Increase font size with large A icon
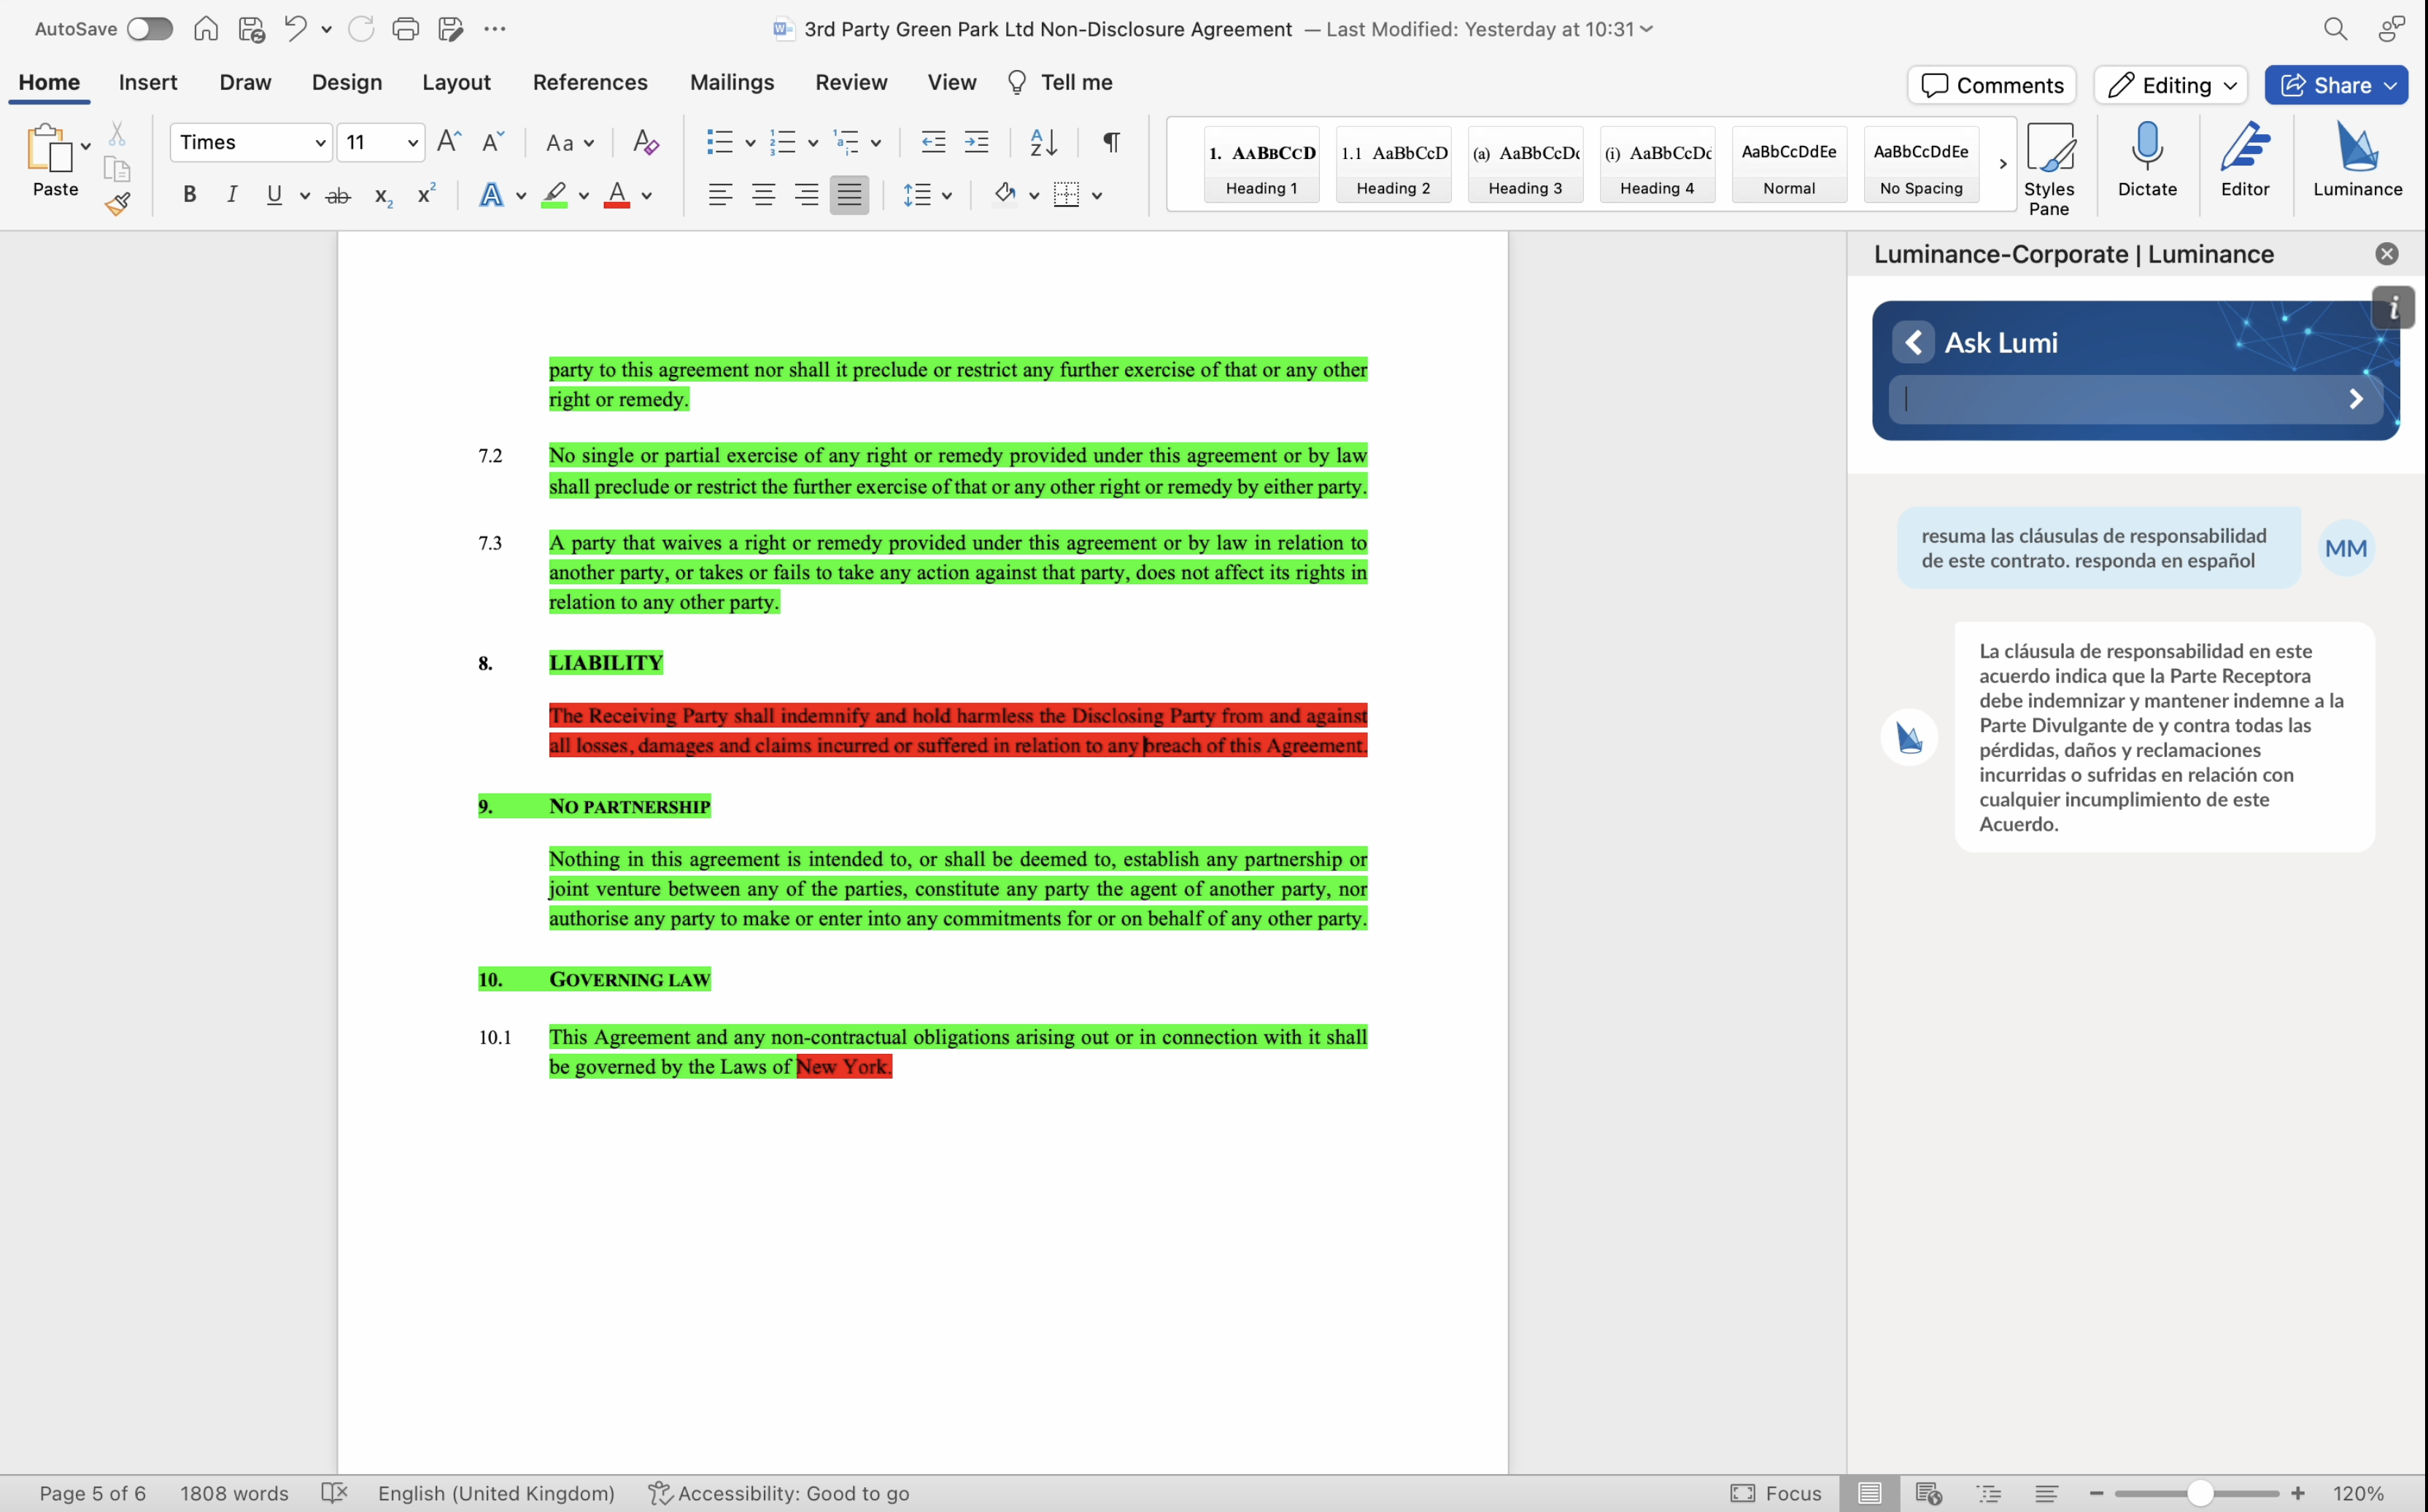 449,142
